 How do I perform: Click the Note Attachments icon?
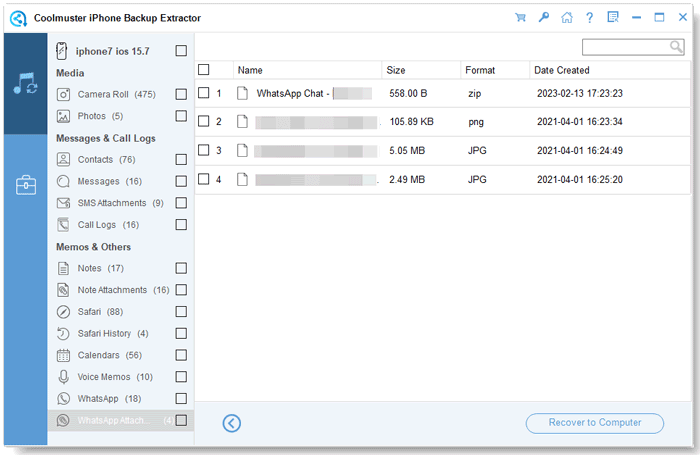coord(63,290)
